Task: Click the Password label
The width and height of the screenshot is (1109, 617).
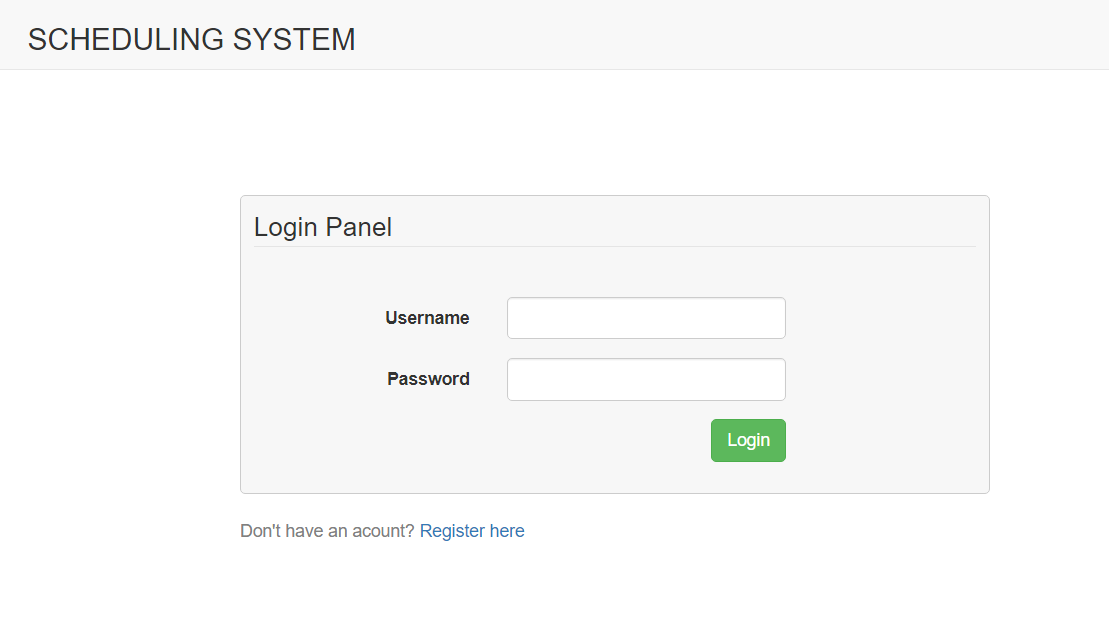Action: point(428,379)
